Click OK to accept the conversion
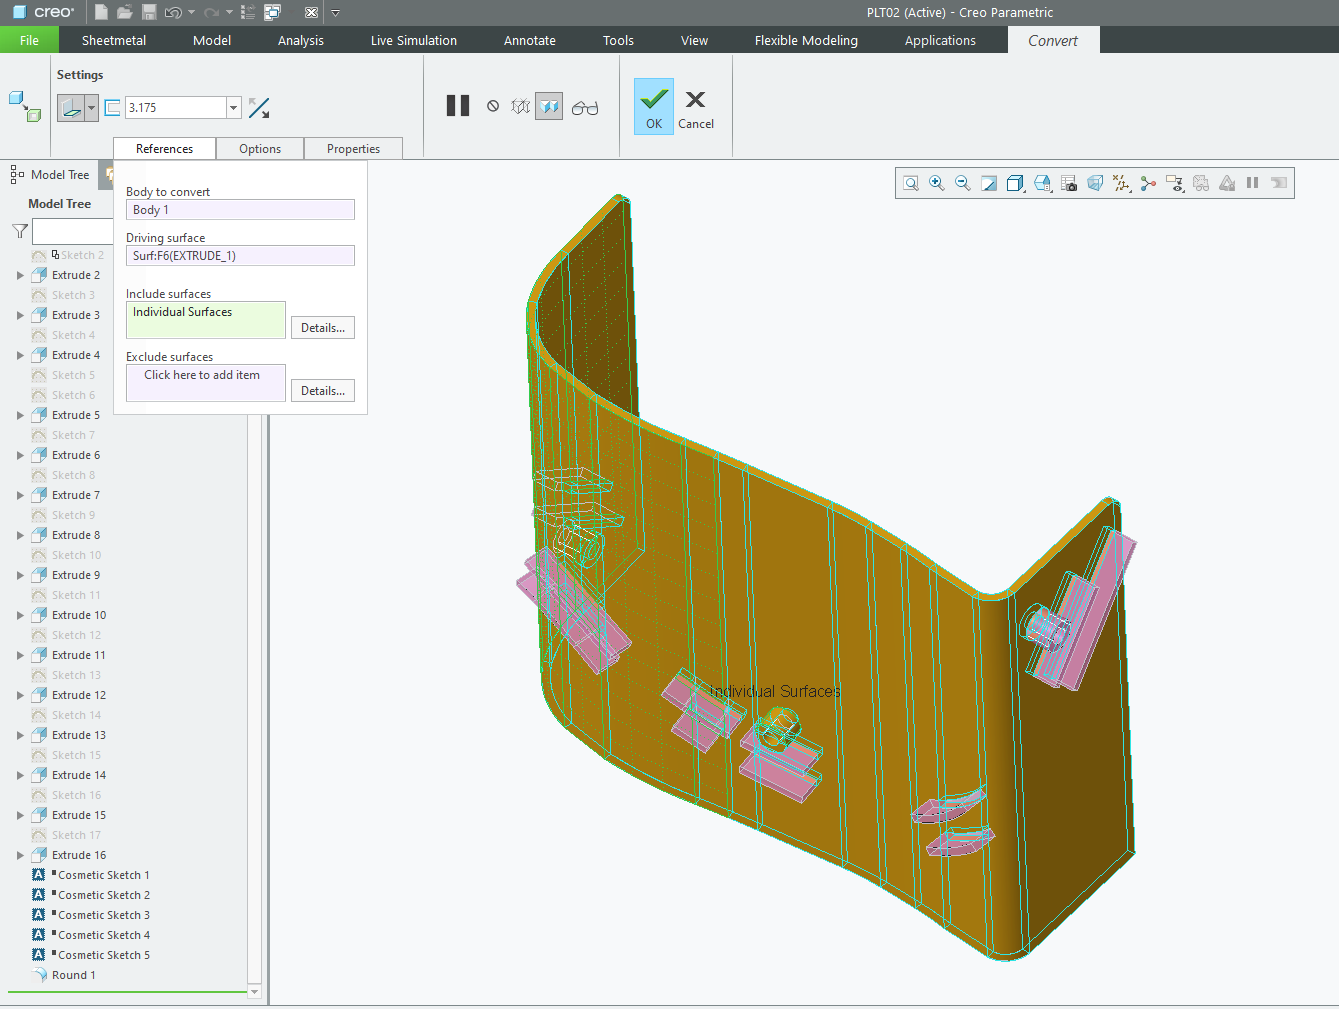This screenshot has height=1009, width=1339. coord(653,105)
